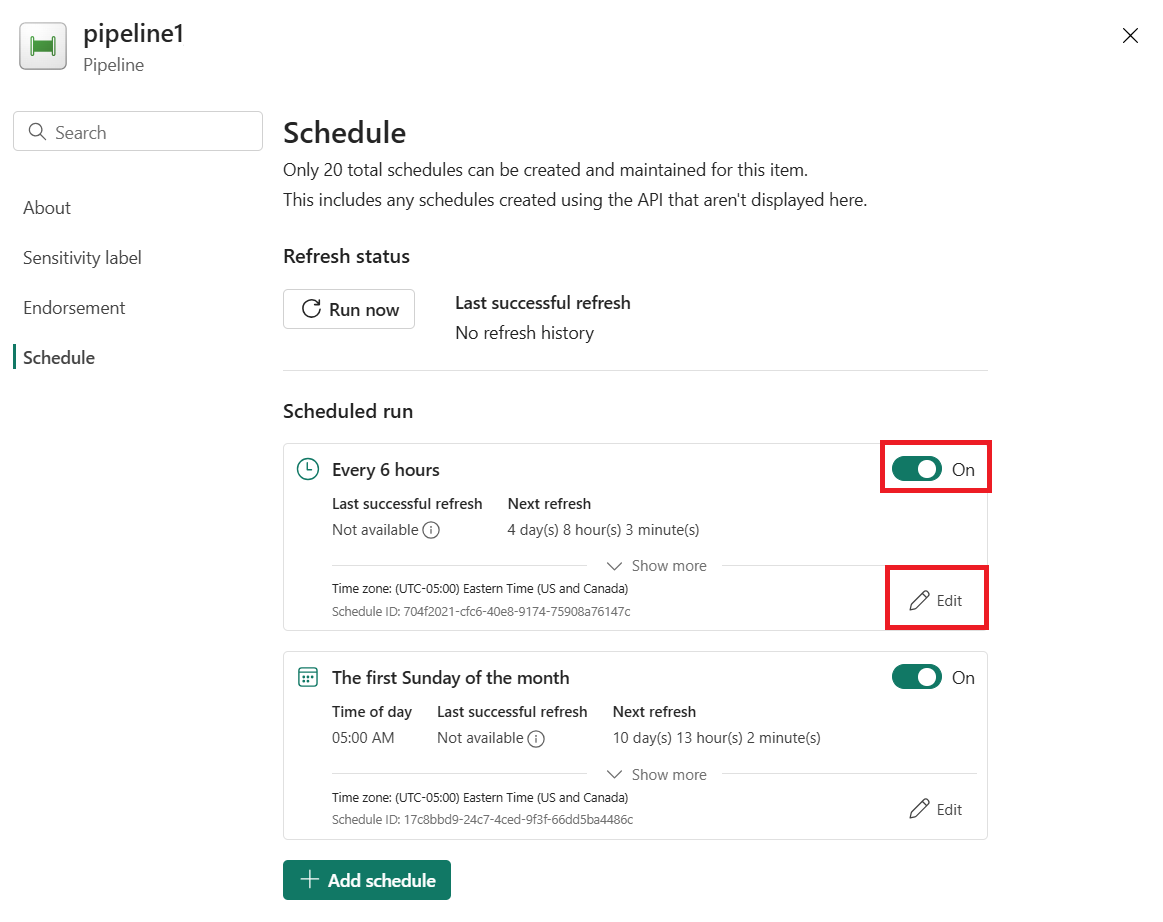Screen dimensions: 1163x922
Task: Expand Show more under Every 6 hours
Action: point(656,566)
